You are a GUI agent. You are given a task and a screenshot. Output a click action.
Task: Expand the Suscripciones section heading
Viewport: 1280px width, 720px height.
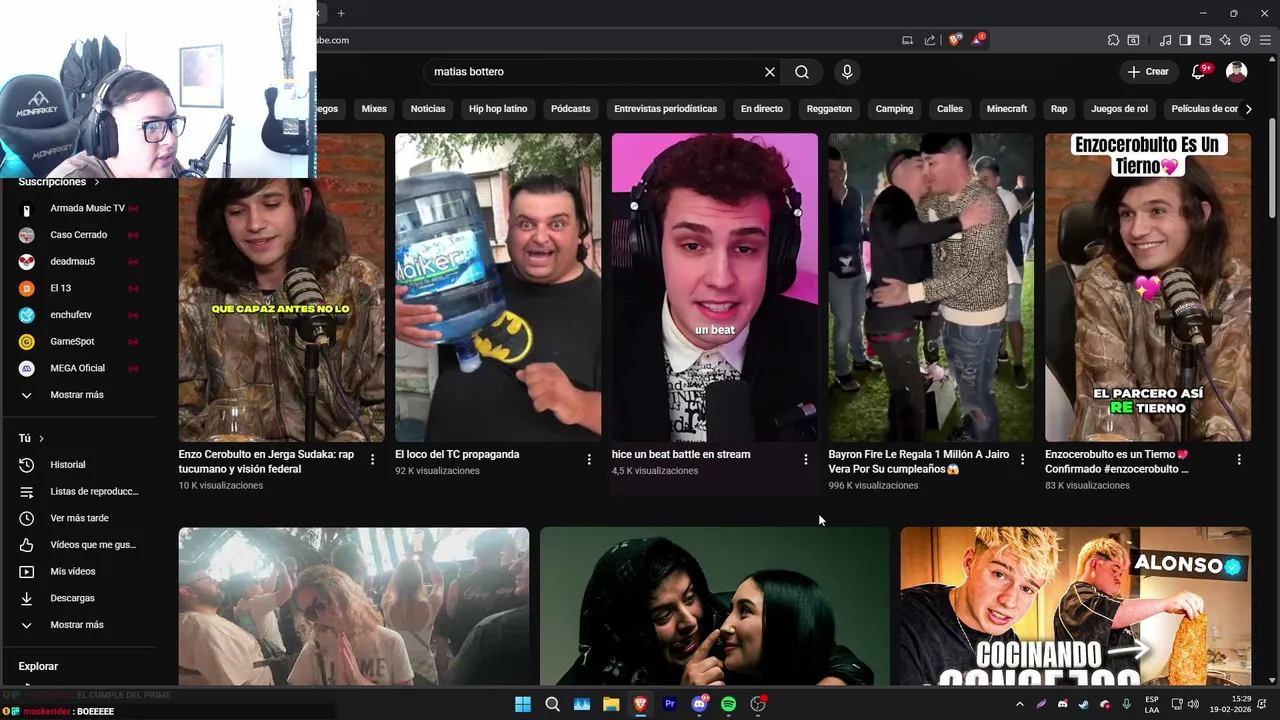[x=59, y=182]
